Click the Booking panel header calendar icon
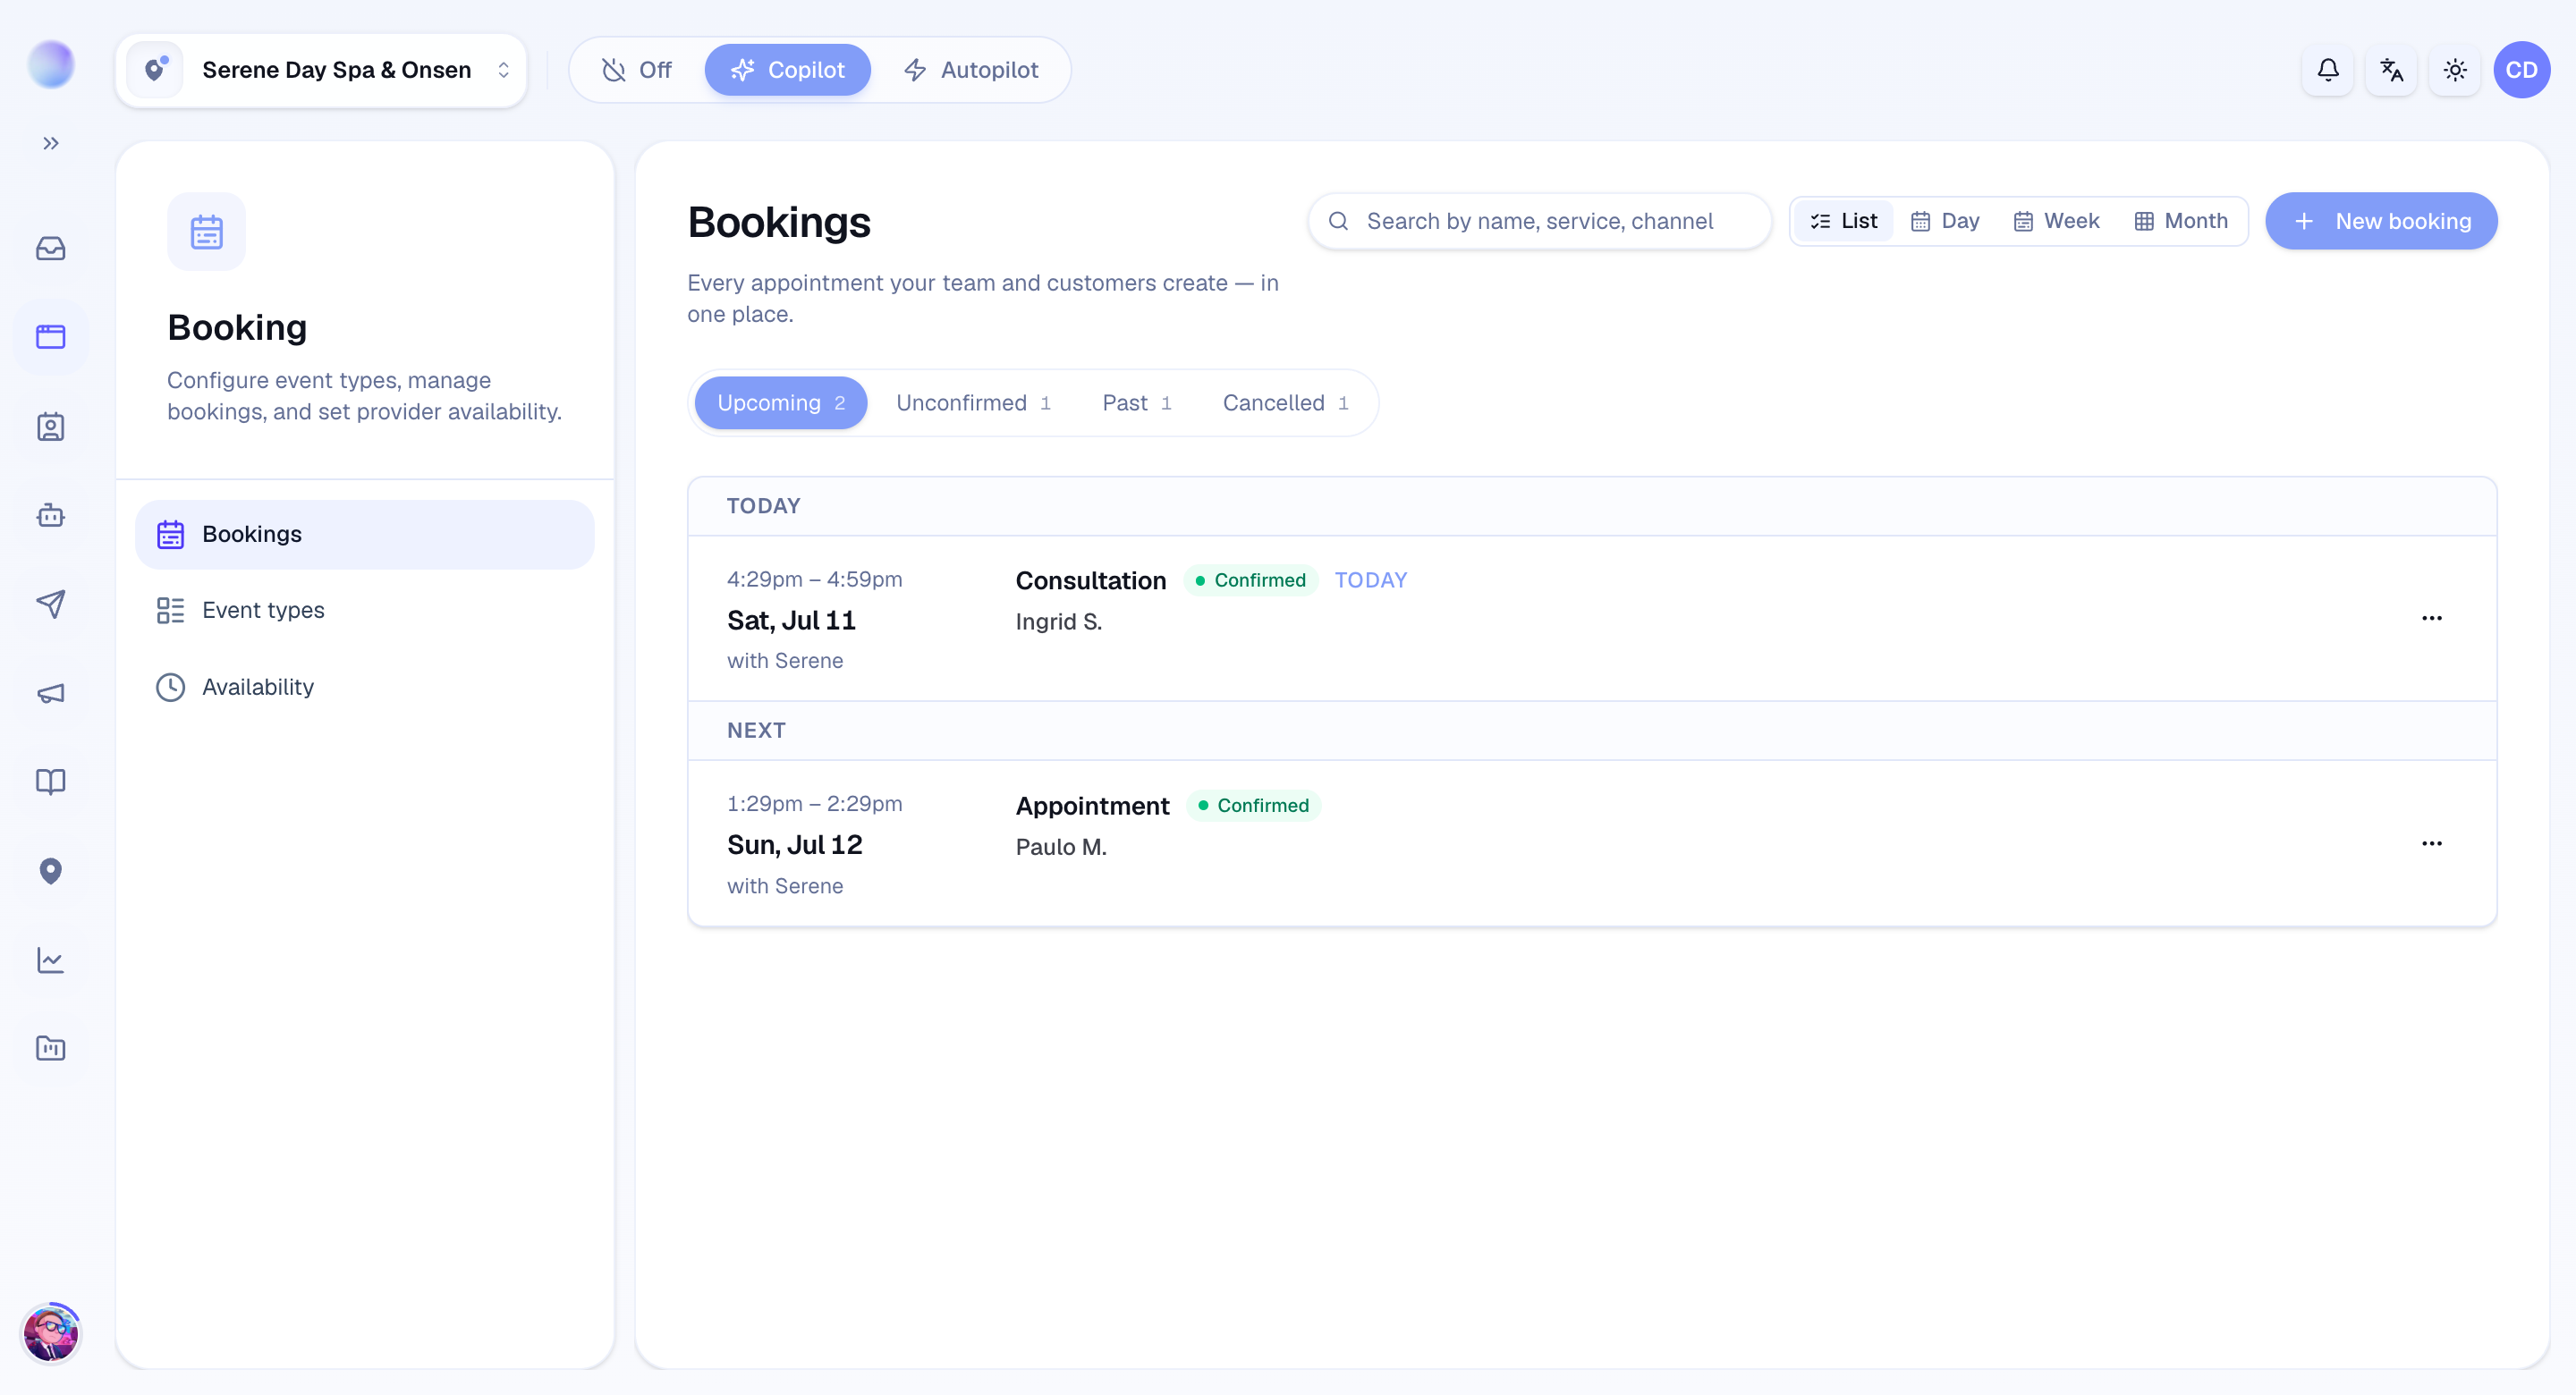 click(206, 231)
